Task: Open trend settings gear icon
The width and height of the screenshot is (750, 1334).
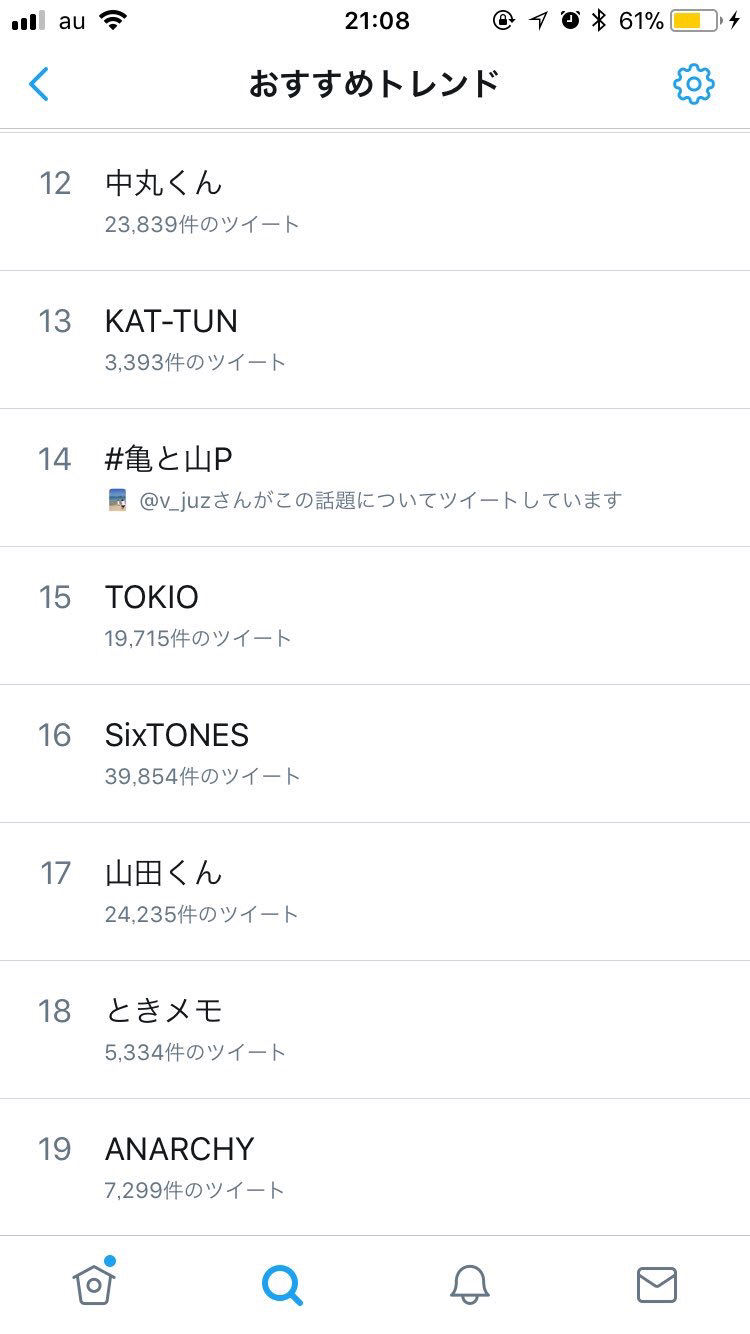Action: [x=693, y=85]
